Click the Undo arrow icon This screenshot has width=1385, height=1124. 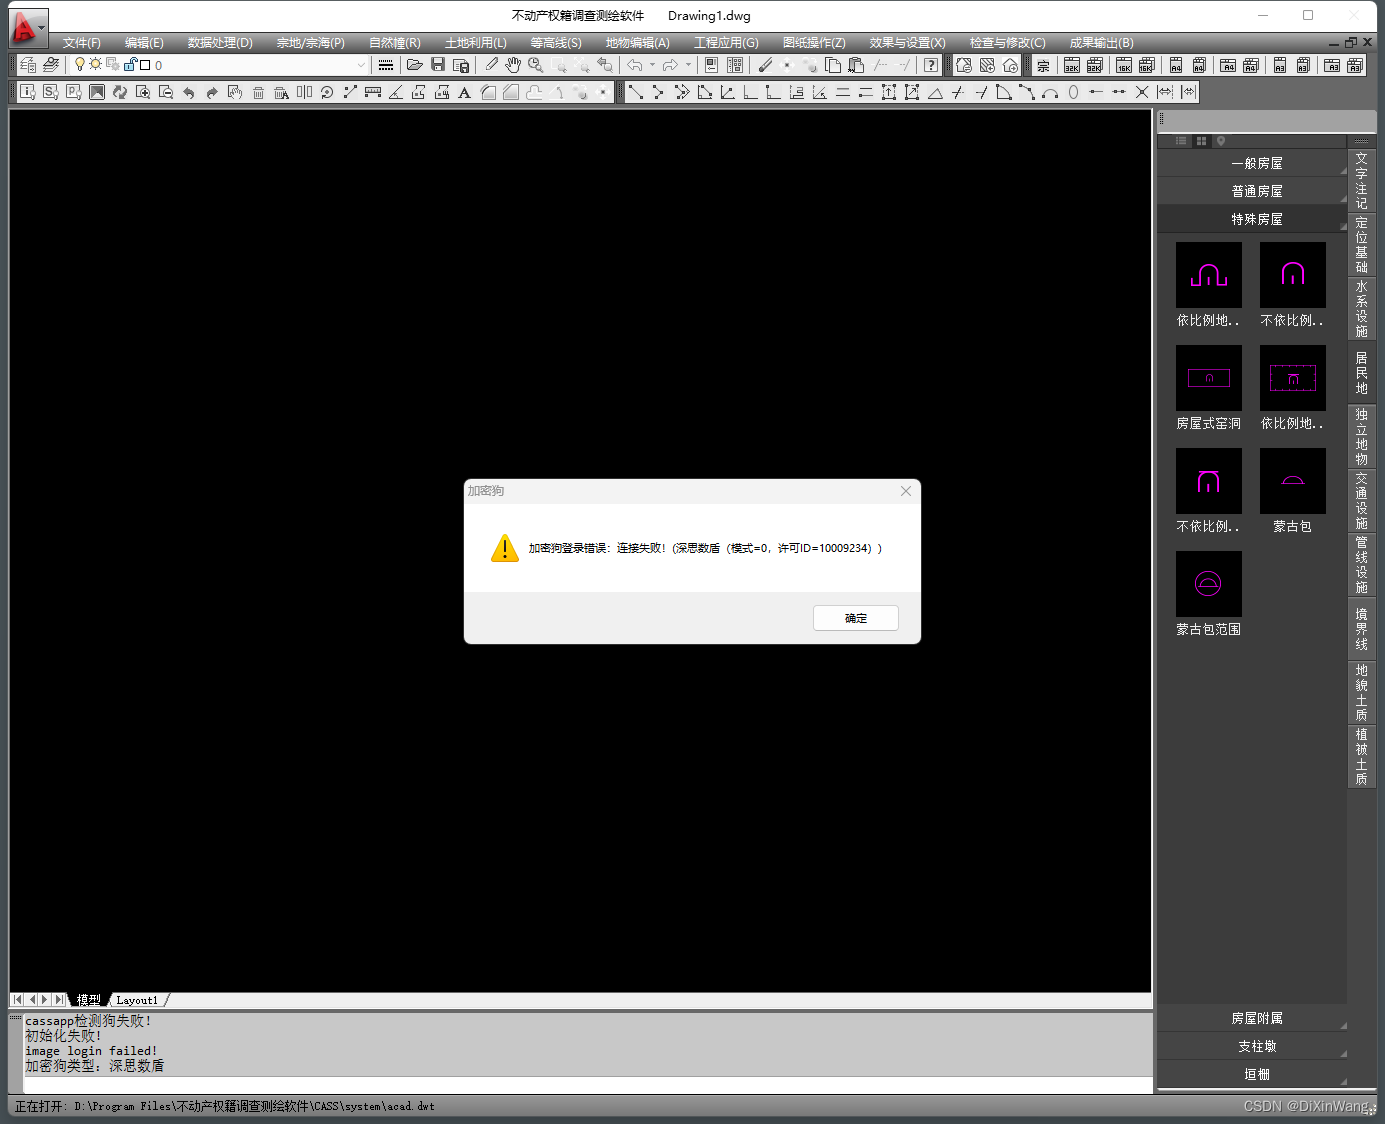click(635, 65)
